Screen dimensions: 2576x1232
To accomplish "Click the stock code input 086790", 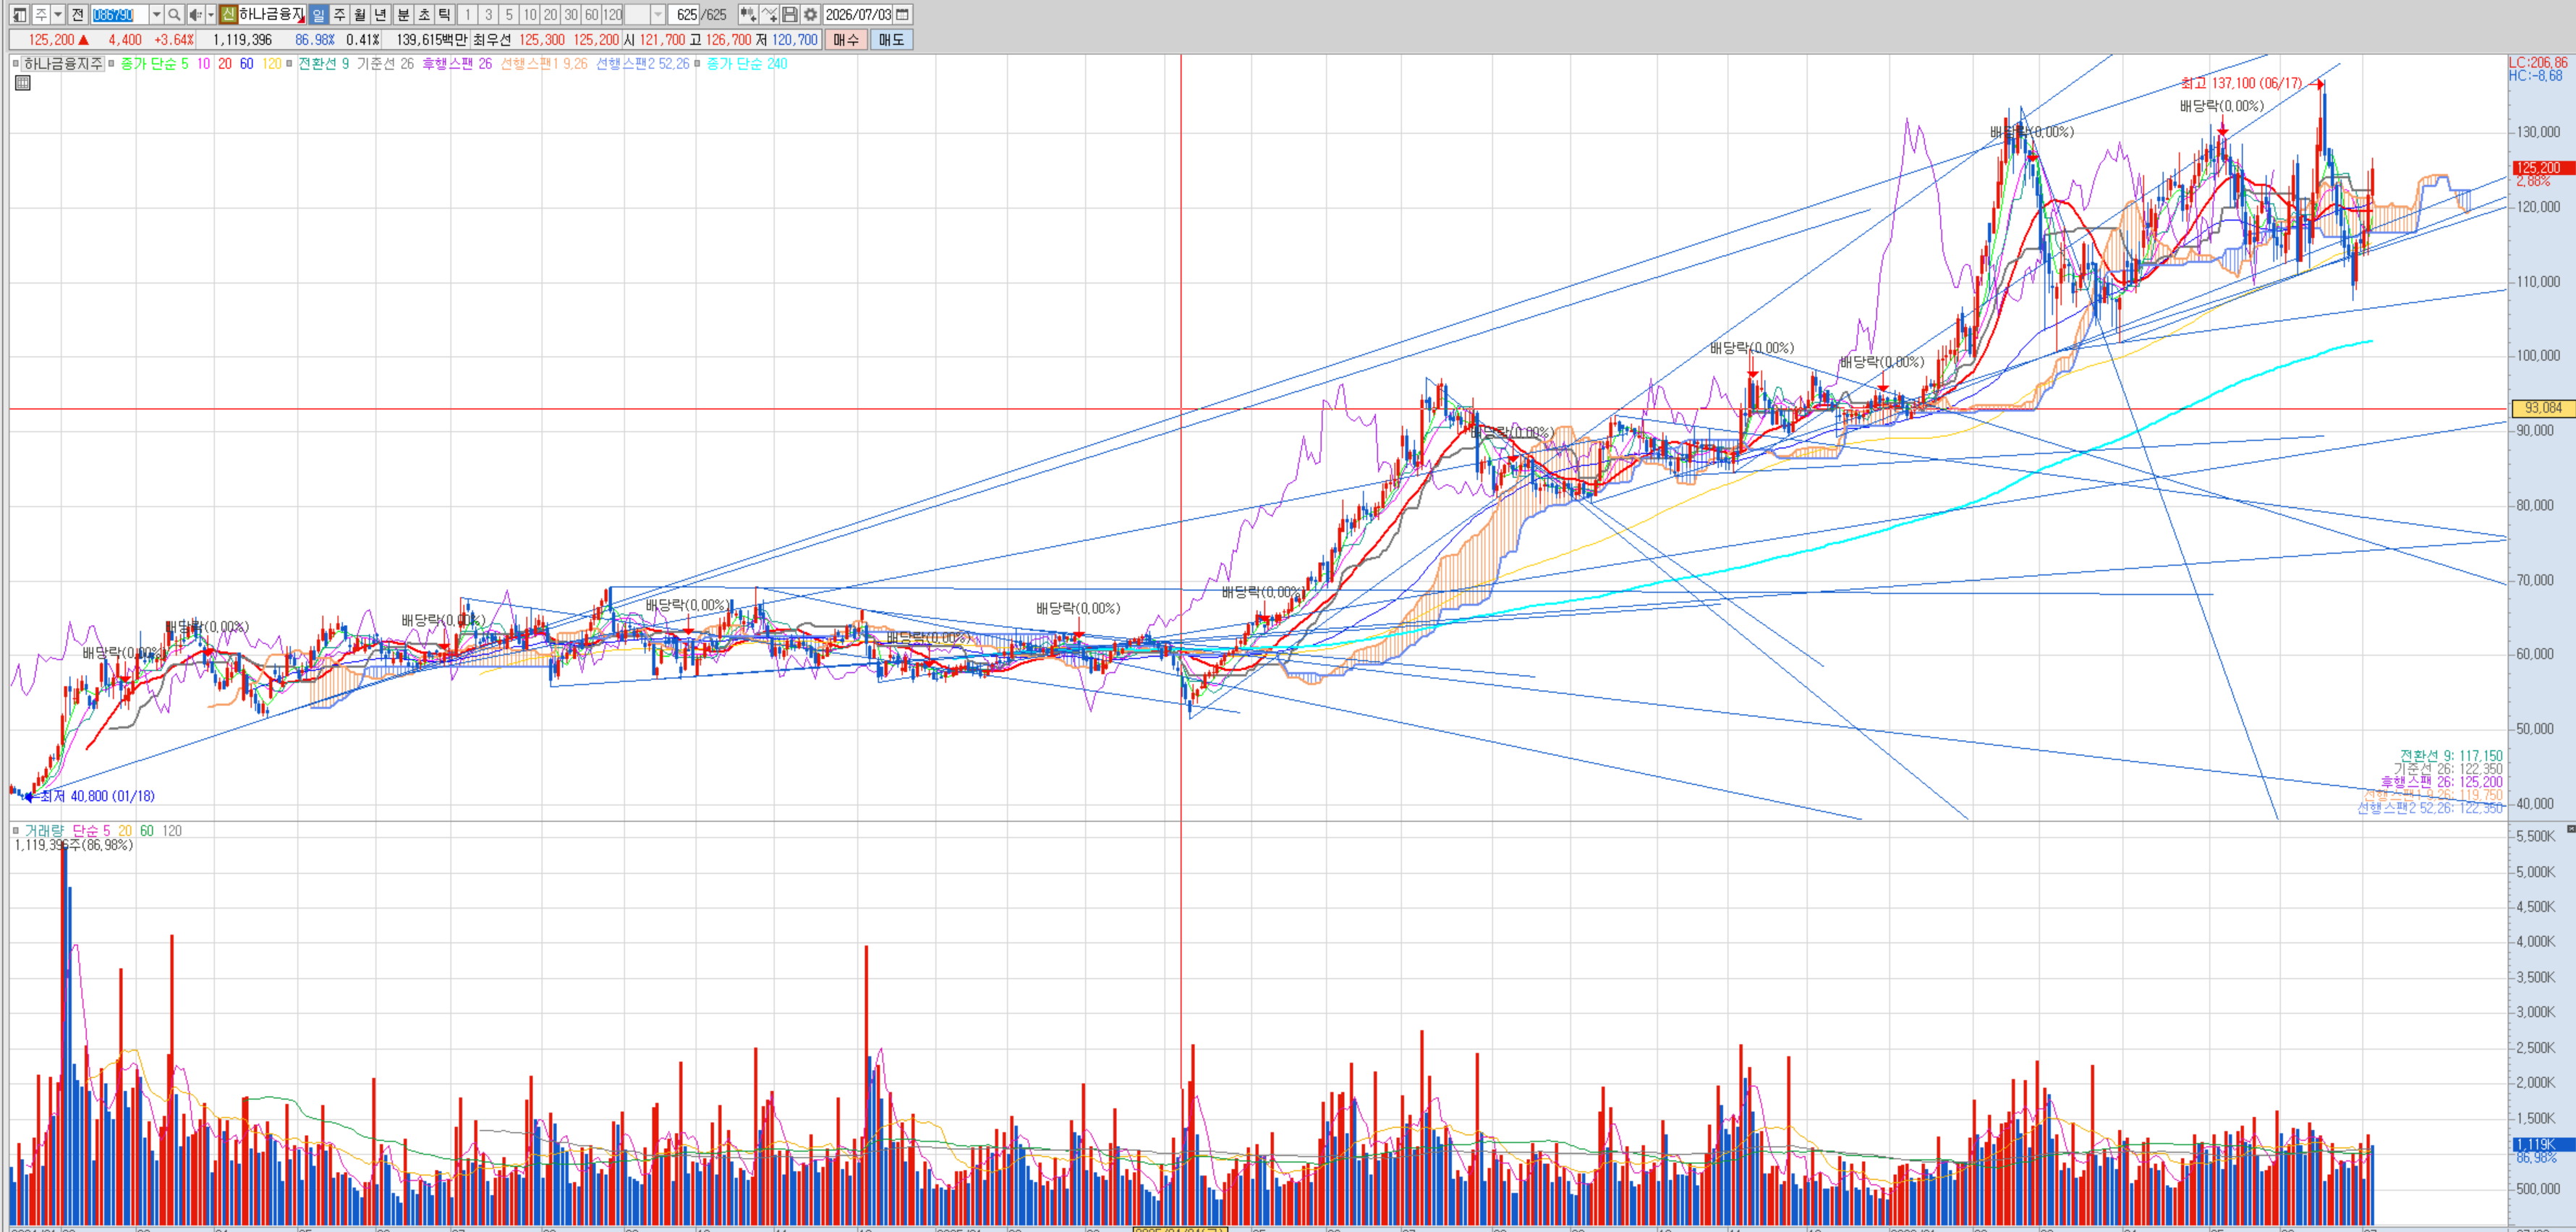I will pyautogui.click(x=119, y=15).
